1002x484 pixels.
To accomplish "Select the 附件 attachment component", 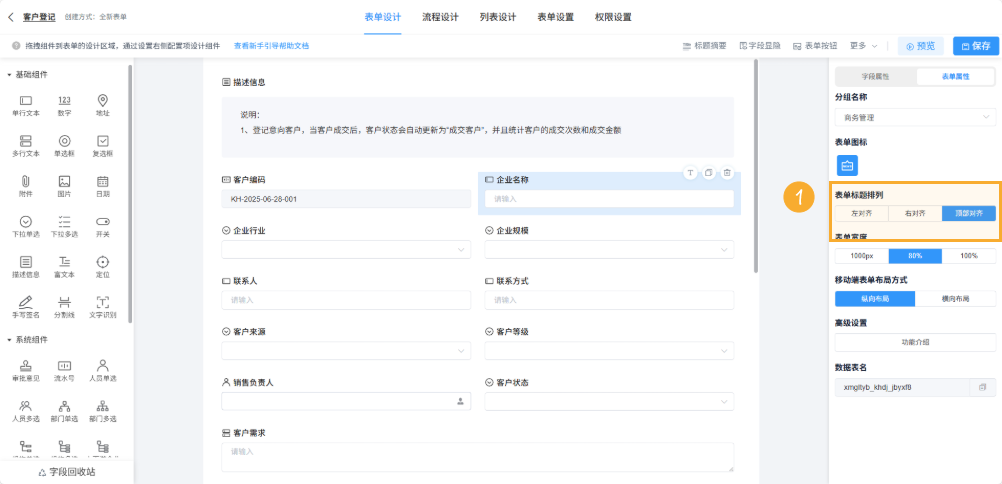I will click(26, 187).
